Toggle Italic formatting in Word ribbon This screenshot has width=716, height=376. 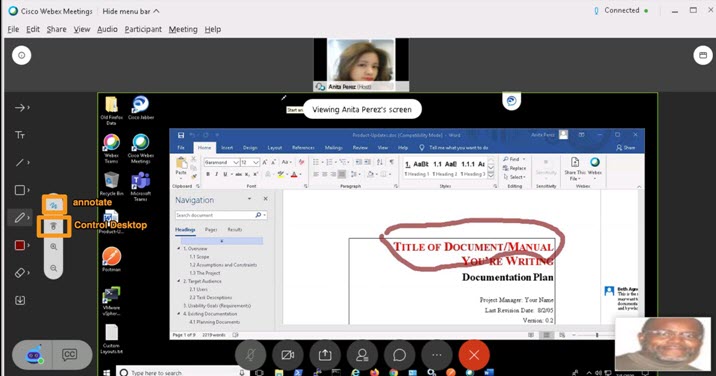pos(216,175)
